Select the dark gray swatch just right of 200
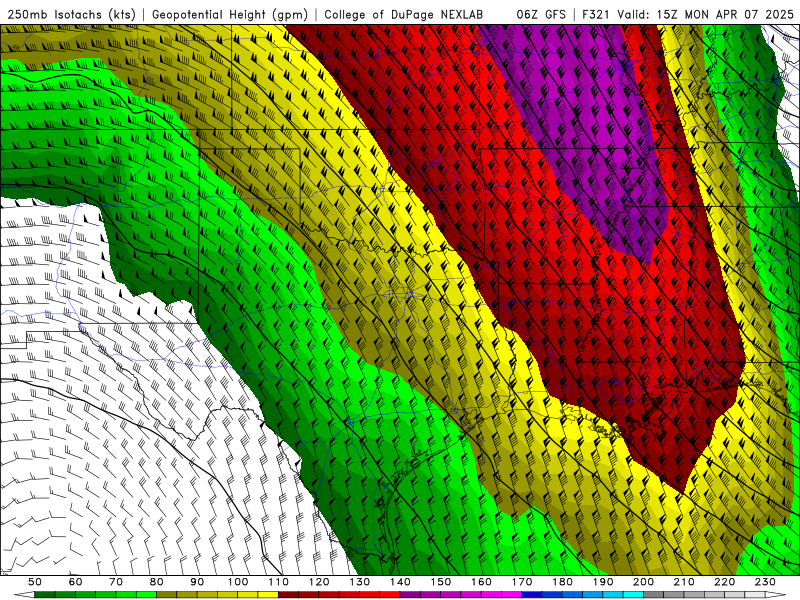800x600 pixels. pyautogui.click(x=654, y=595)
